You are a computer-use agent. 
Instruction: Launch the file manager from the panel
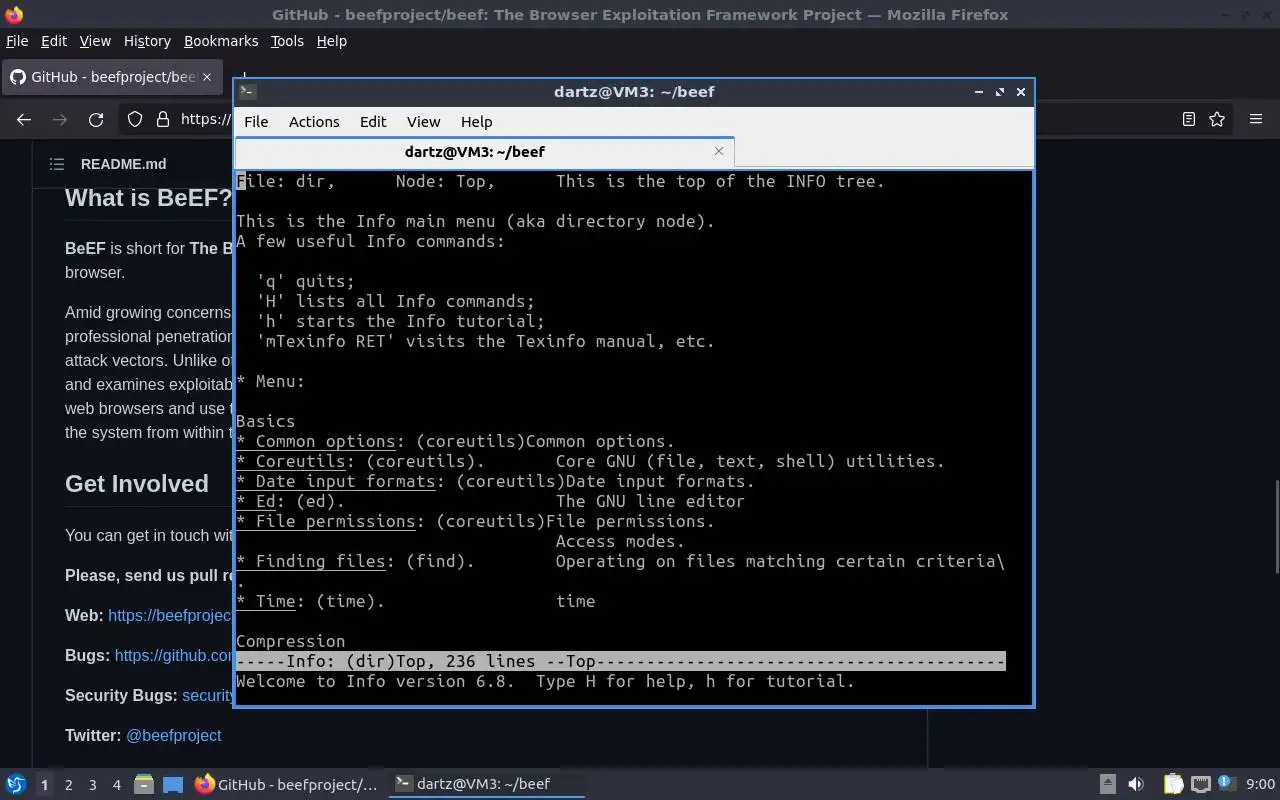pyautogui.click(x=144, y=784)
